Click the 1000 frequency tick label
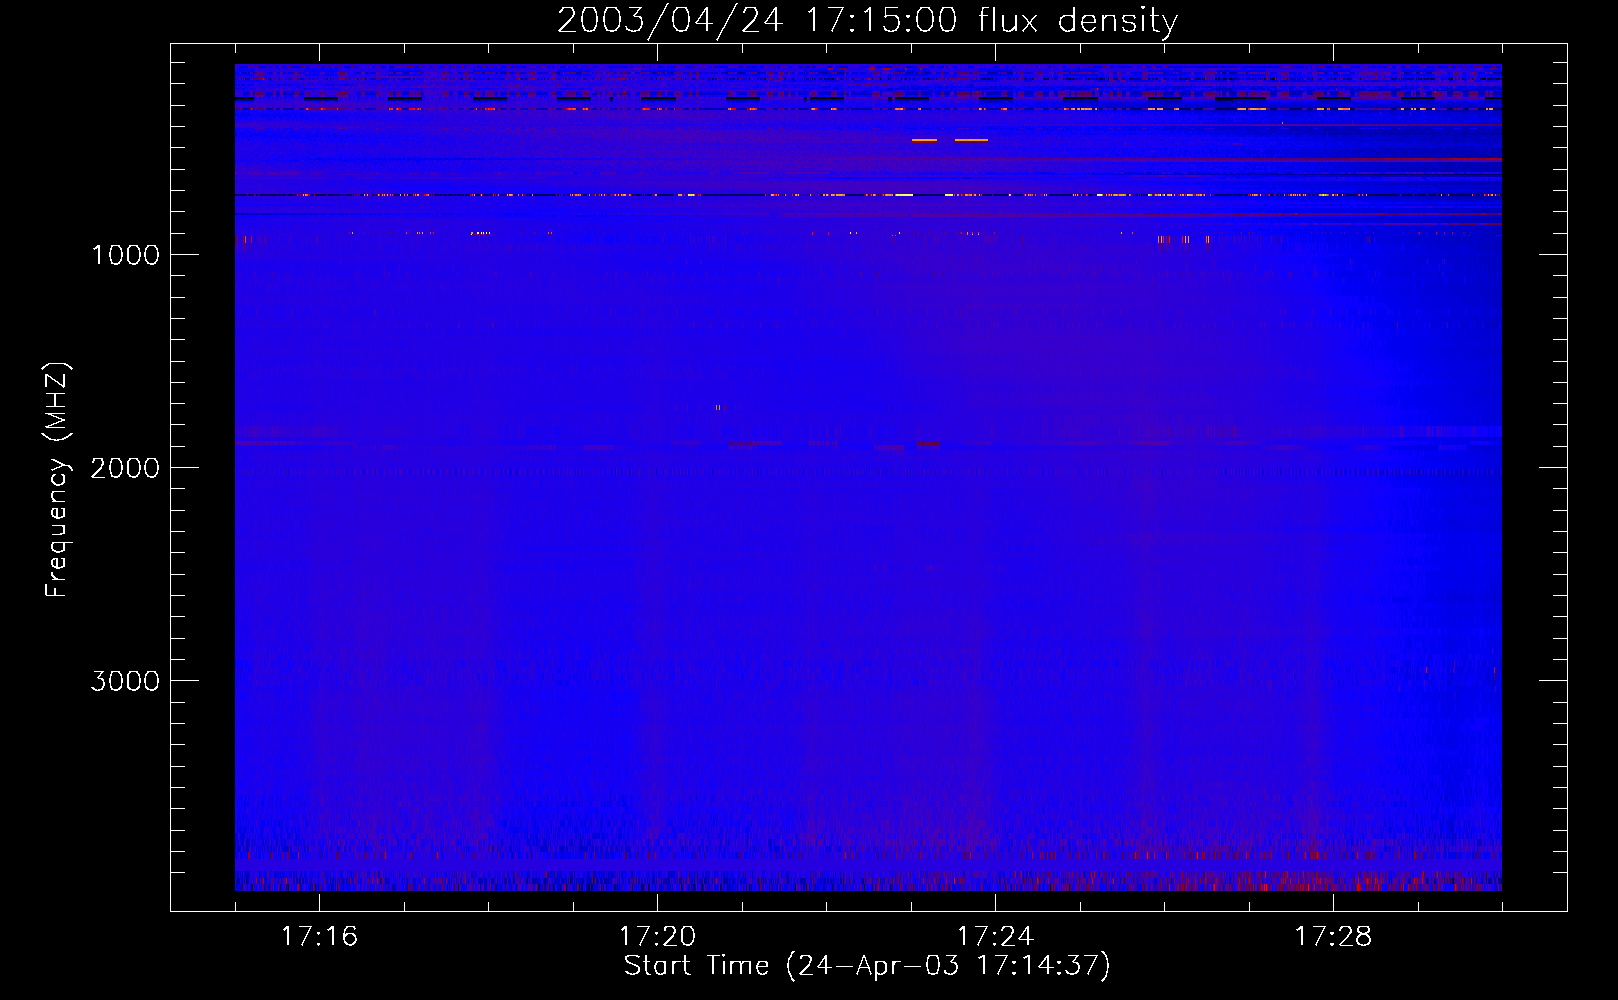1618x1000 pixels. click(125, 254)
